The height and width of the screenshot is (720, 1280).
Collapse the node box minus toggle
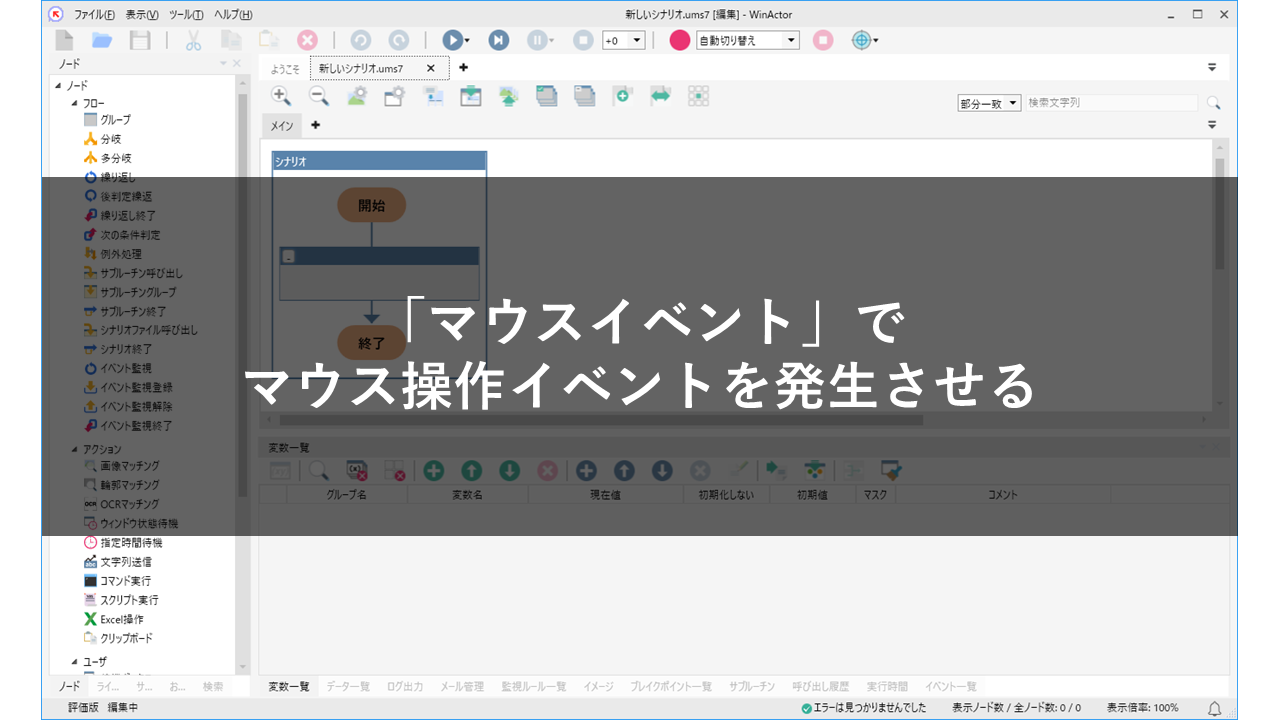click(289, 257)
